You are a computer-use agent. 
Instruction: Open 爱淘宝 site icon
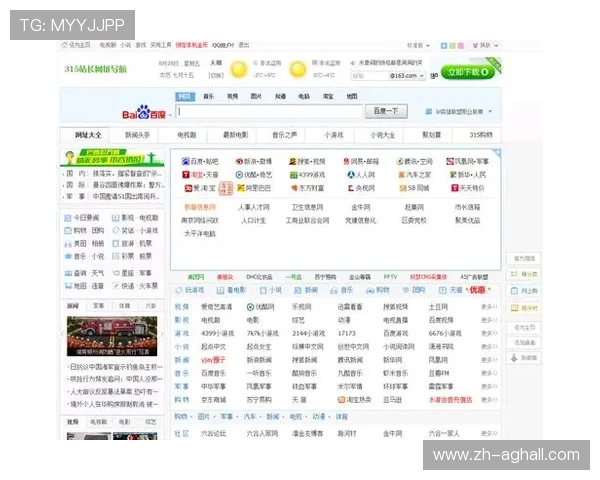188,188
